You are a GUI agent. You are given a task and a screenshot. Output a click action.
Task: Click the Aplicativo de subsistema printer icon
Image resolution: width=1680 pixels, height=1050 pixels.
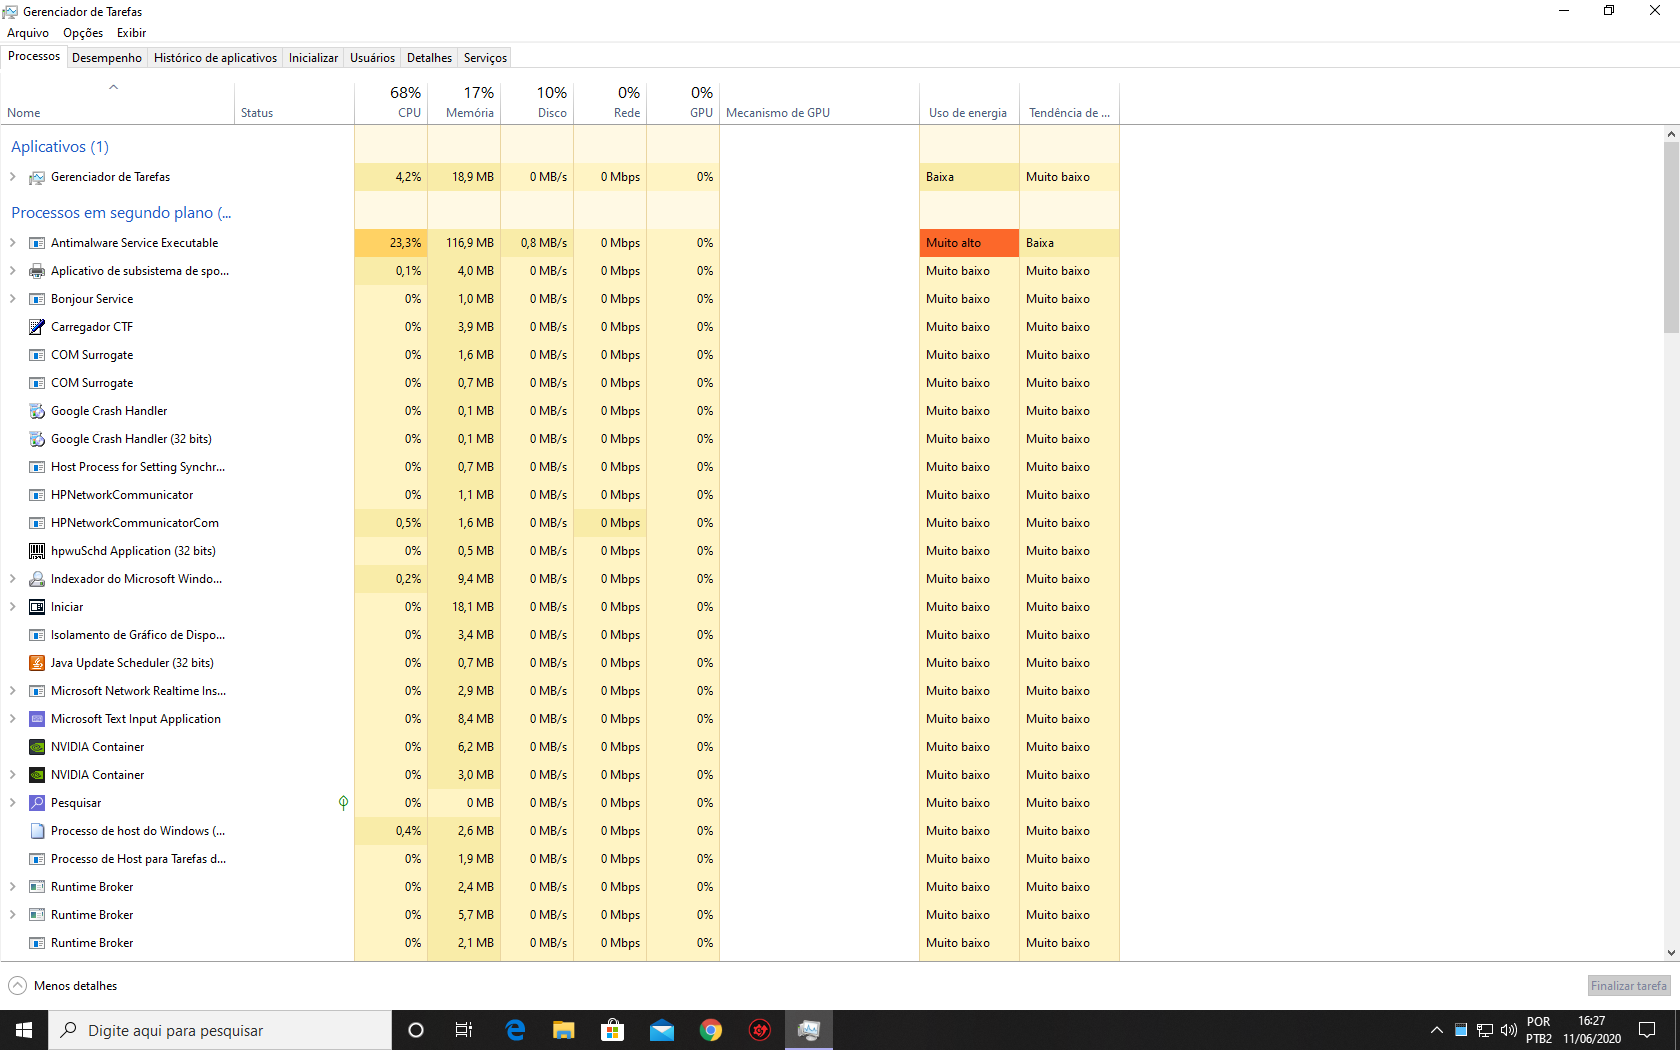37,271
